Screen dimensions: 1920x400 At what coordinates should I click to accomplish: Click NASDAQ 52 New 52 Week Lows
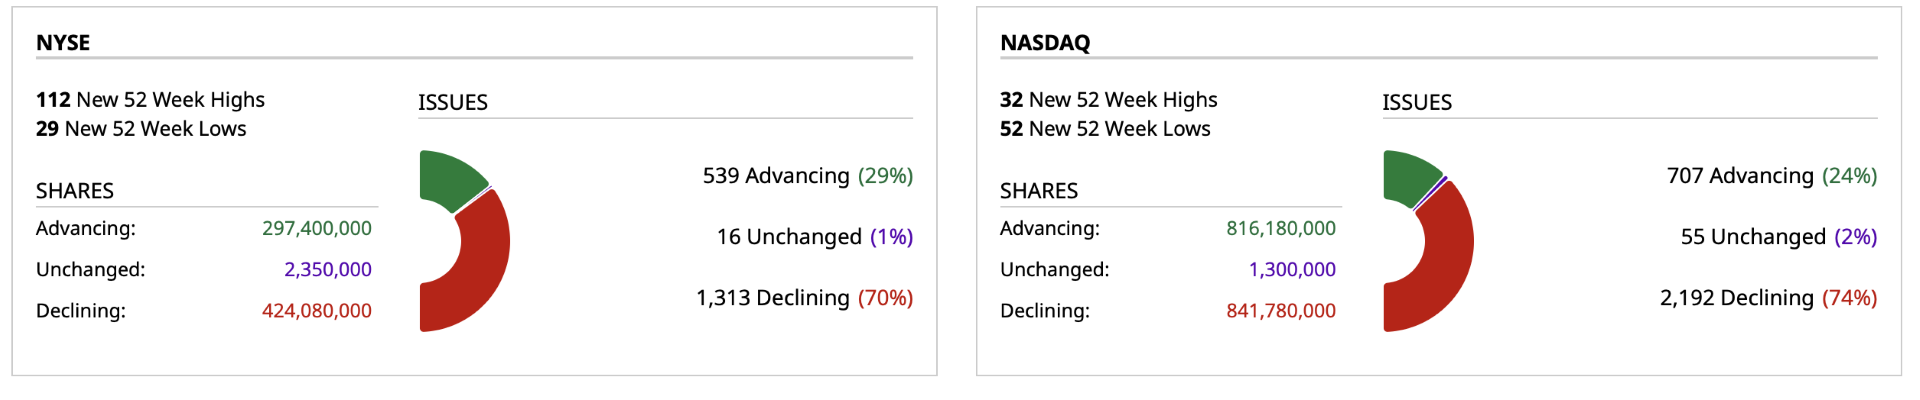tap(1105, 129)
